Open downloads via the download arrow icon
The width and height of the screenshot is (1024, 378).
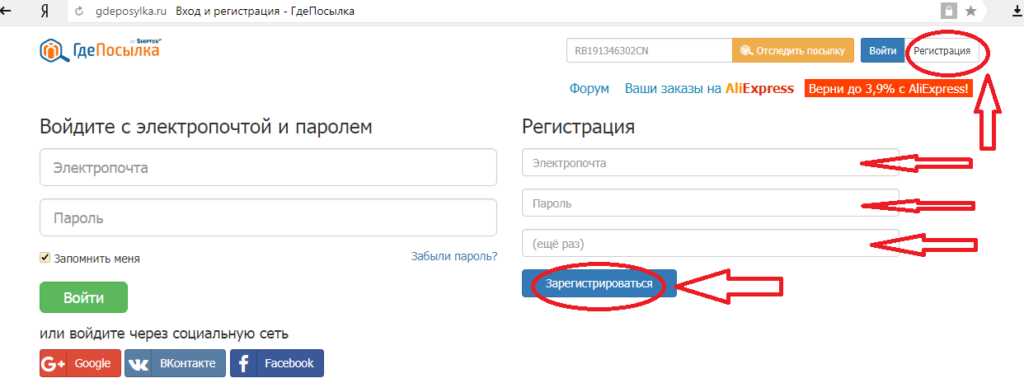(1017, 10)
